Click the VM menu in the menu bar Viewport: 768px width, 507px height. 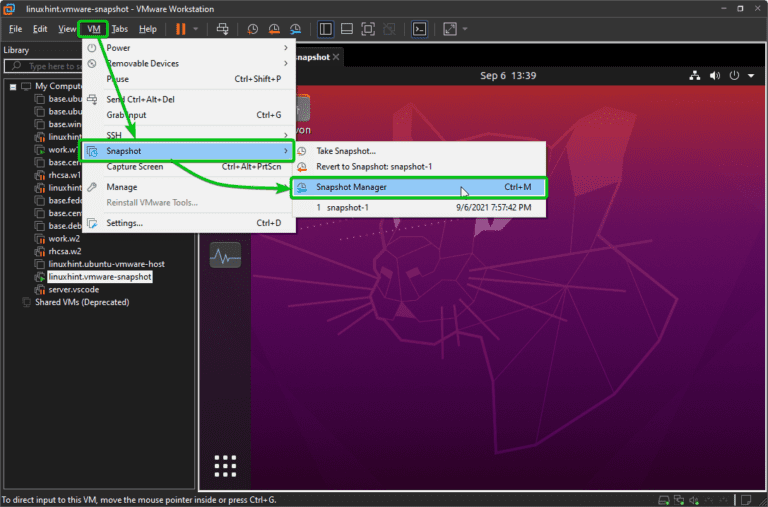[x=94, y=29]
